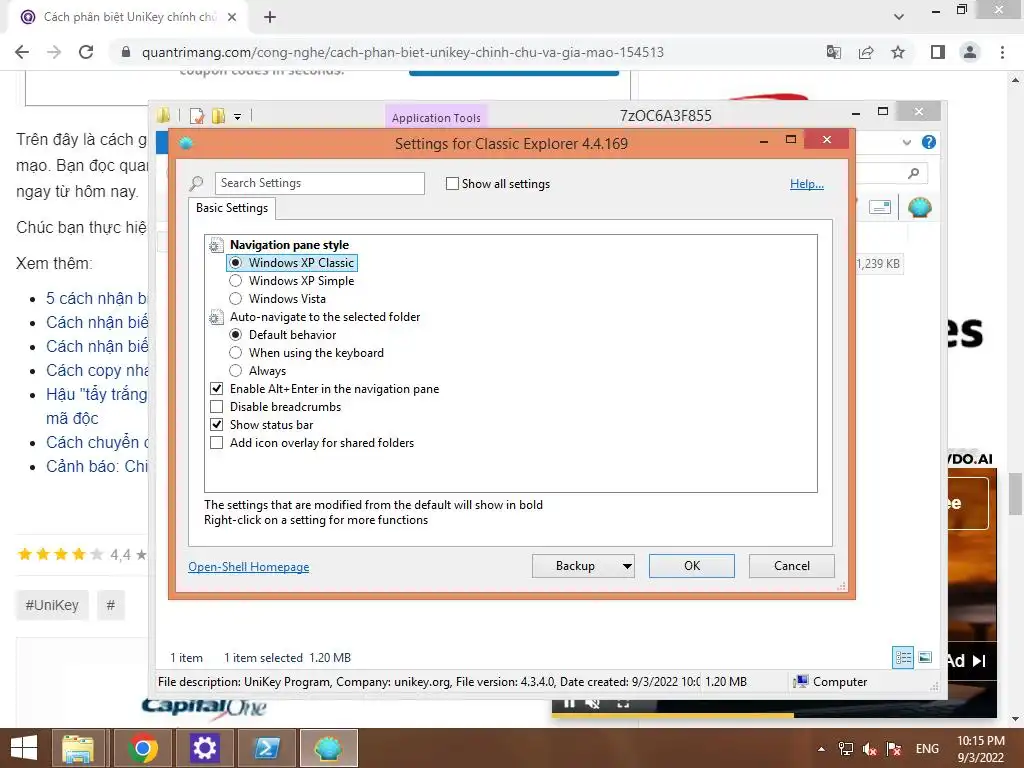Open PowerShell from the taskbar
This screenshot has height=768, width=1024.
(x=266, y=748)
